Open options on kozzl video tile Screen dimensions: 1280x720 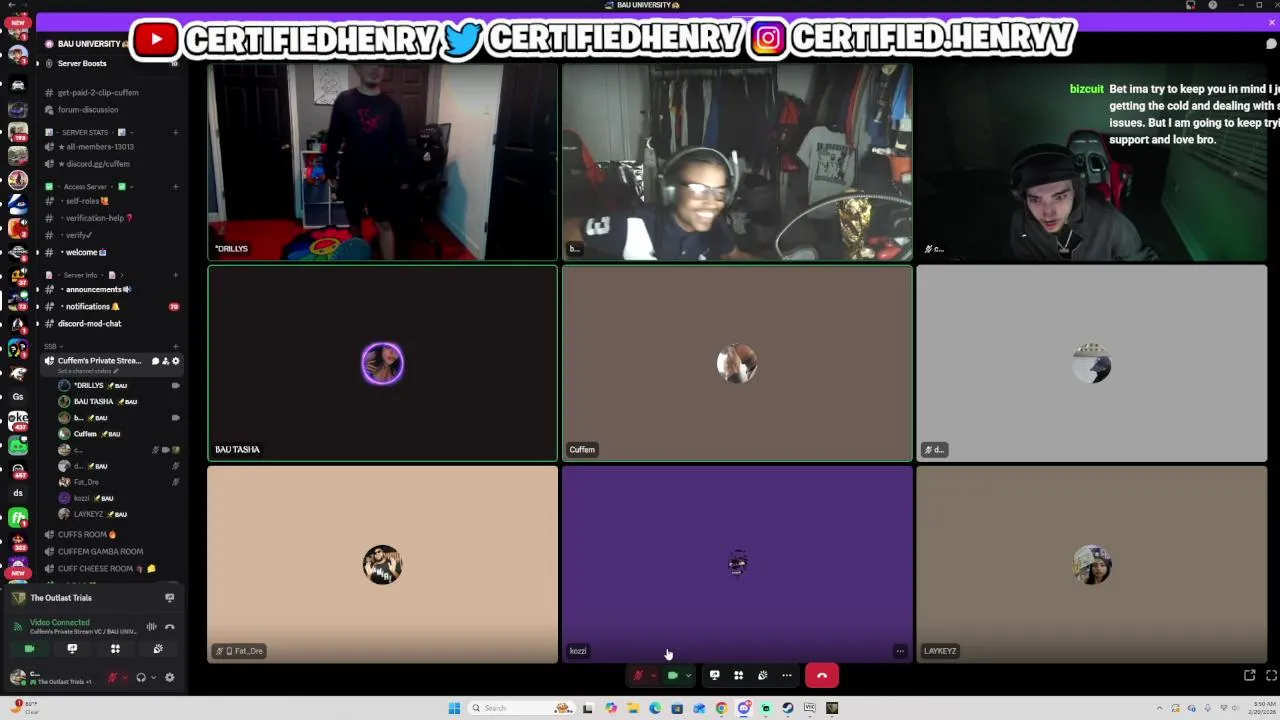[900, 651]
